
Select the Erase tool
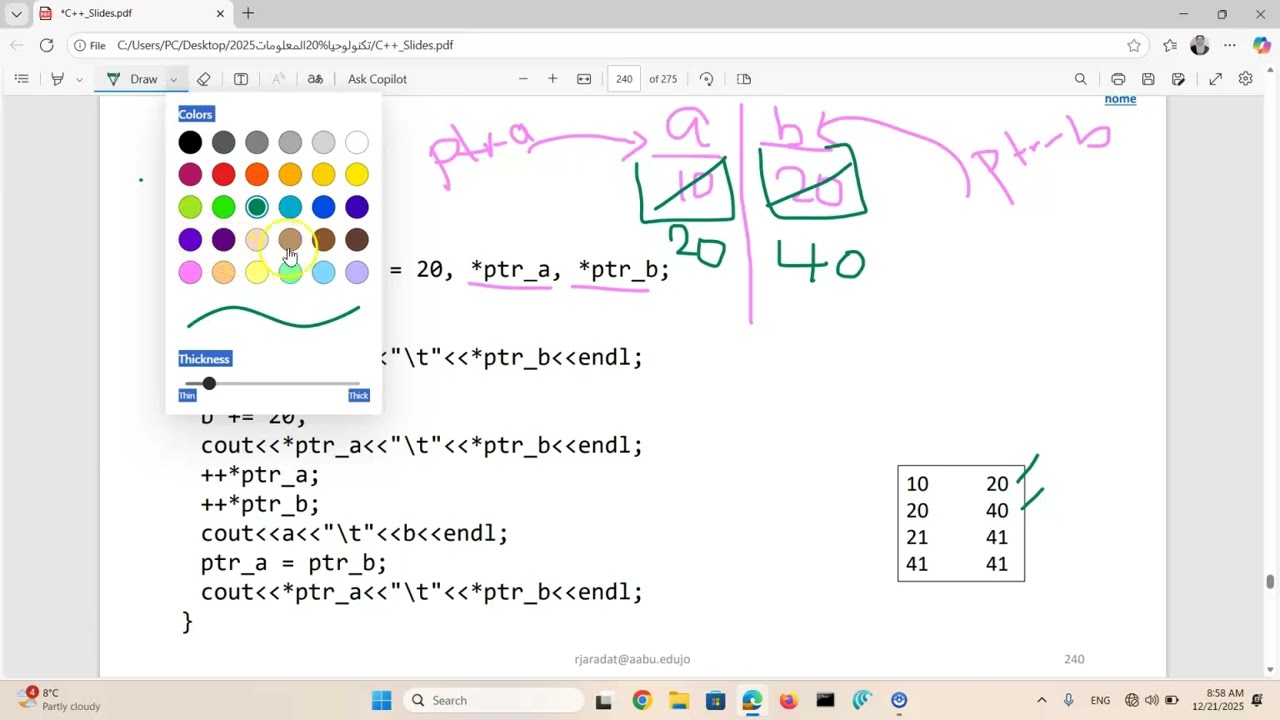click(204, 79)
